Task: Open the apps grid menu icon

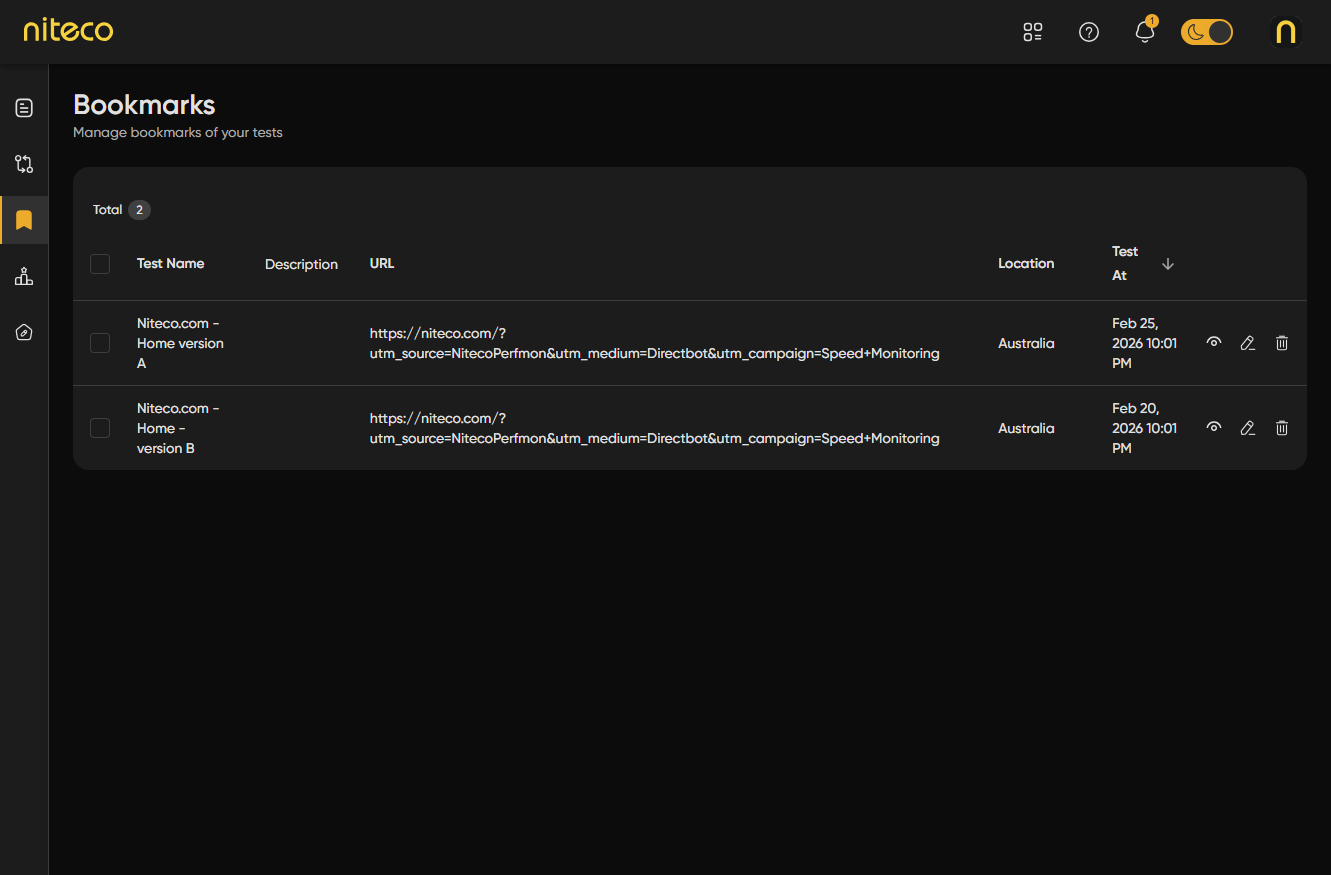Action: pyautogui.click(x=1033, y=32)
